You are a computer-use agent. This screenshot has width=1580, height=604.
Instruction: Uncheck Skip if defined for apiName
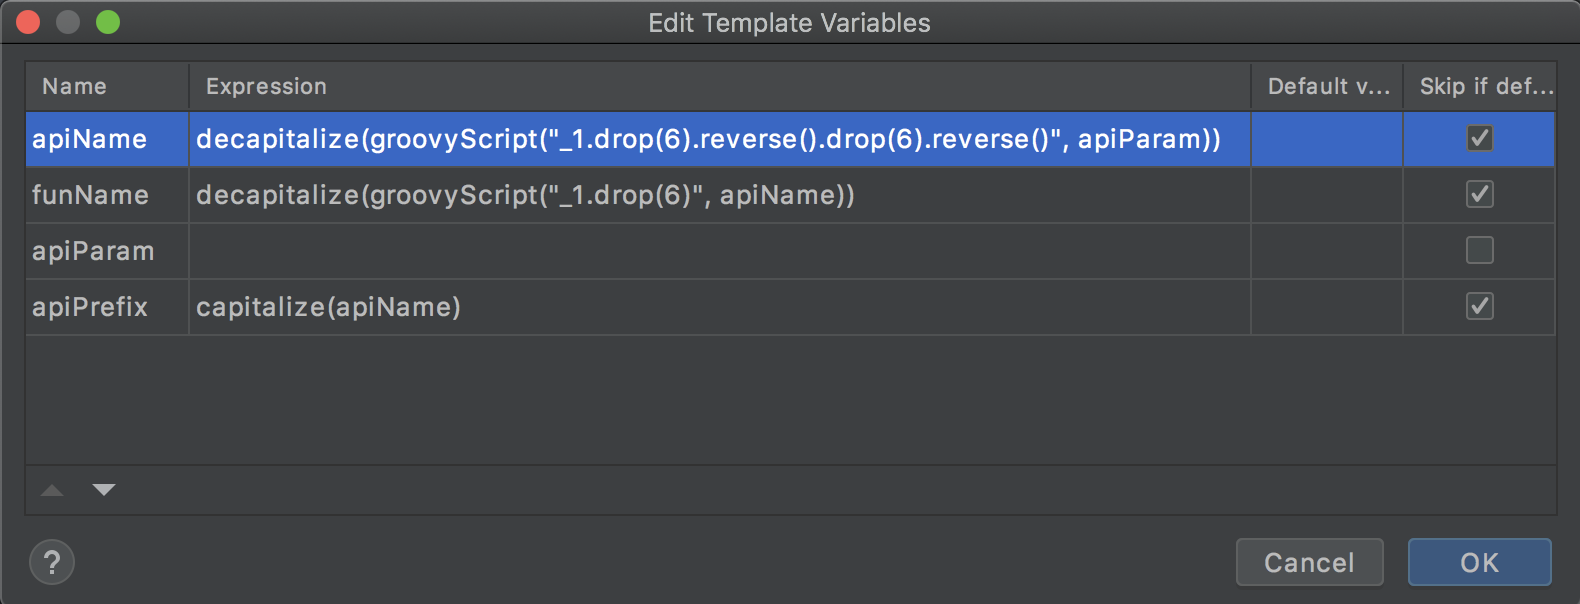point(1479,138)
